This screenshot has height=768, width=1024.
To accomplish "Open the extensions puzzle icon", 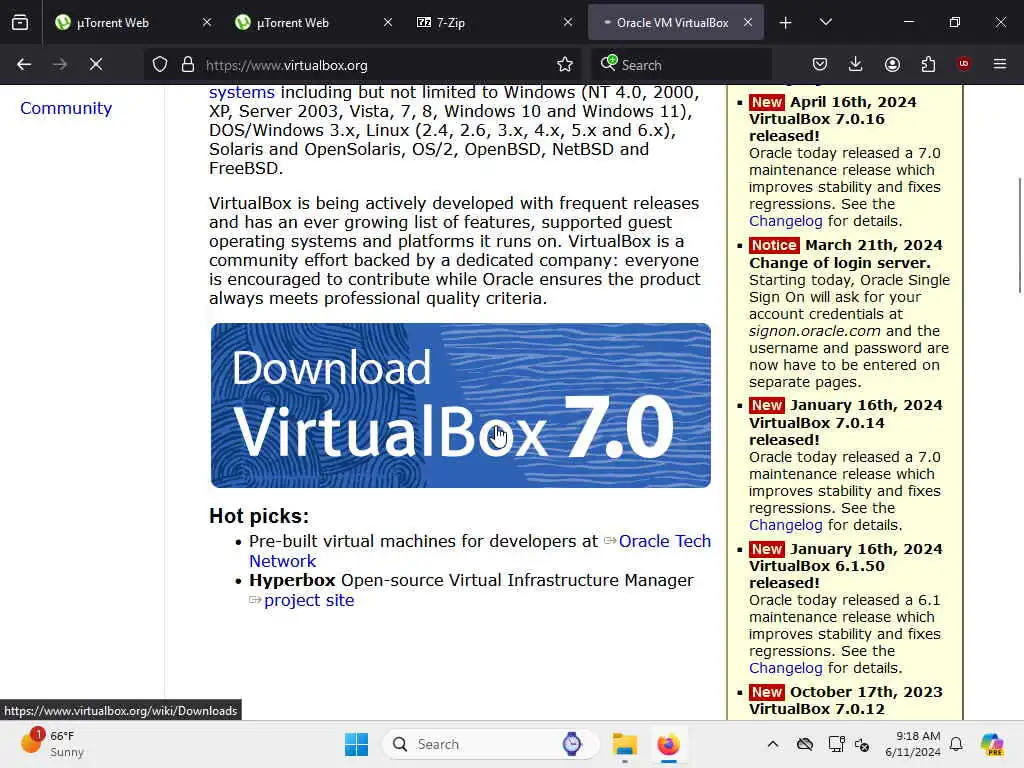I will coord(928,64).
